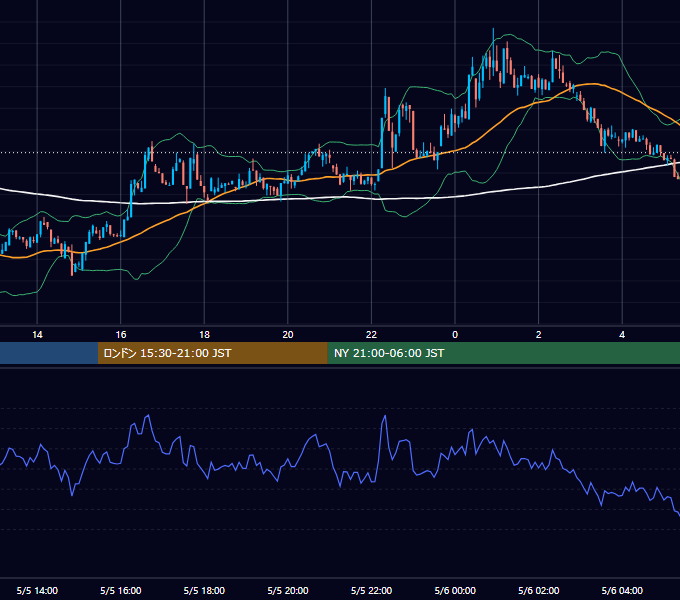
Task: Click the 5/6 02:00 date label
Action: coord(538,591)
